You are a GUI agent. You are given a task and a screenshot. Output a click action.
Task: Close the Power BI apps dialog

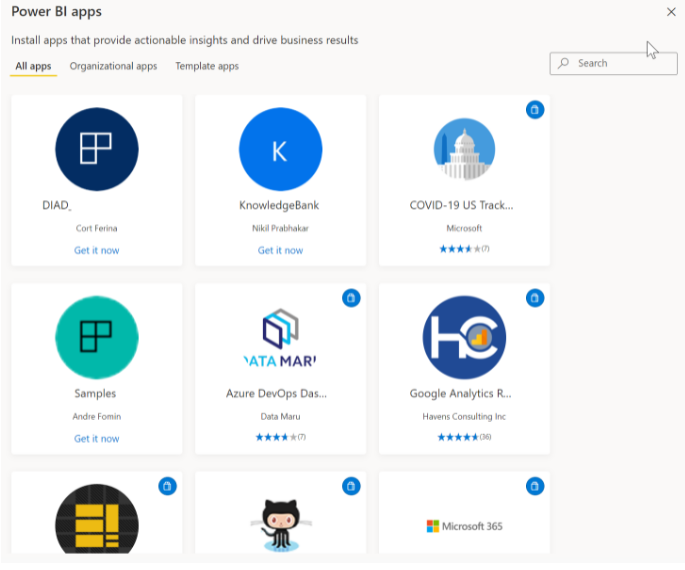click(671, 12)
